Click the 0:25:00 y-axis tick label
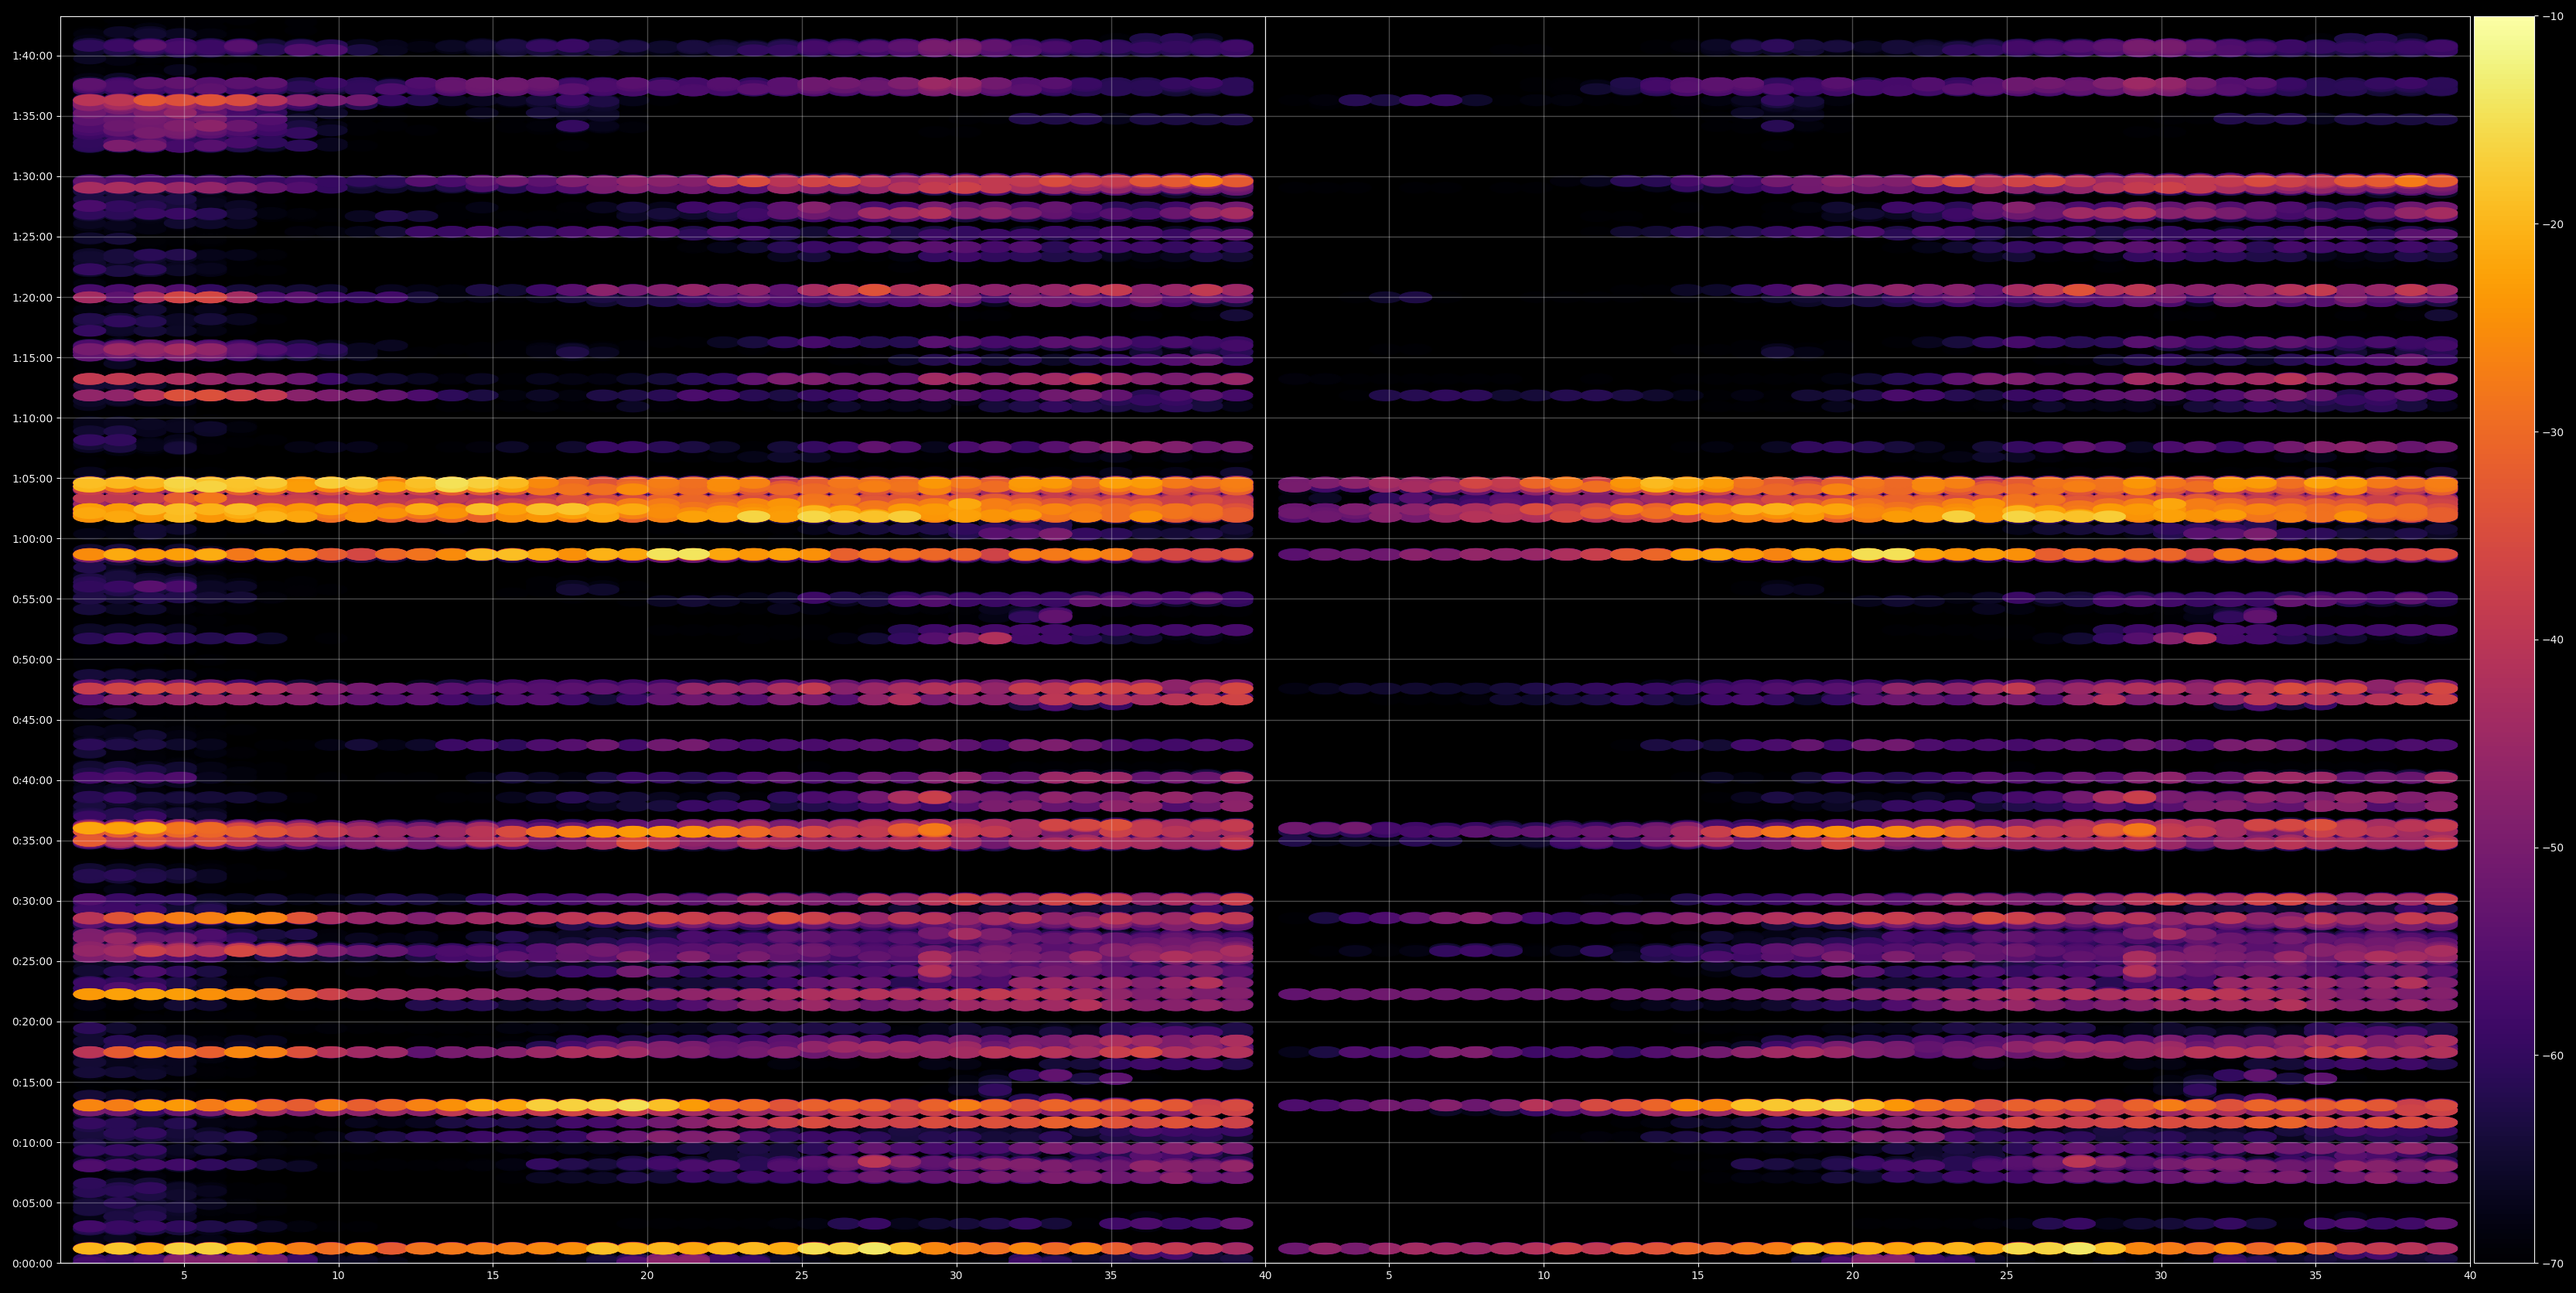The width and height of the screenshot is (2576, 1293). (x=32, y=962)
